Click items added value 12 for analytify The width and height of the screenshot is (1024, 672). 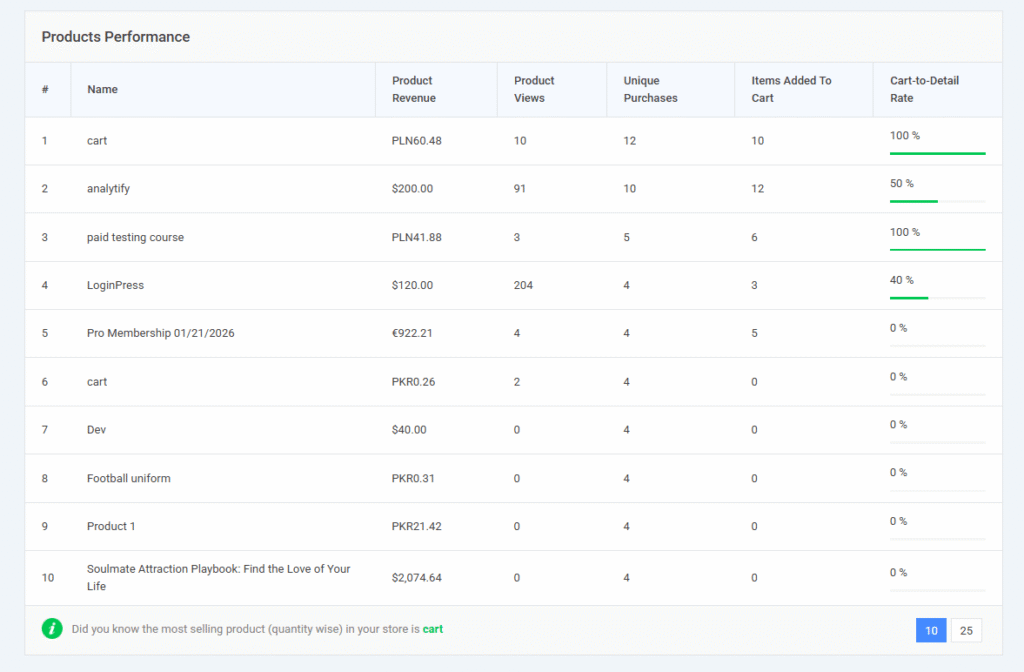758,189
